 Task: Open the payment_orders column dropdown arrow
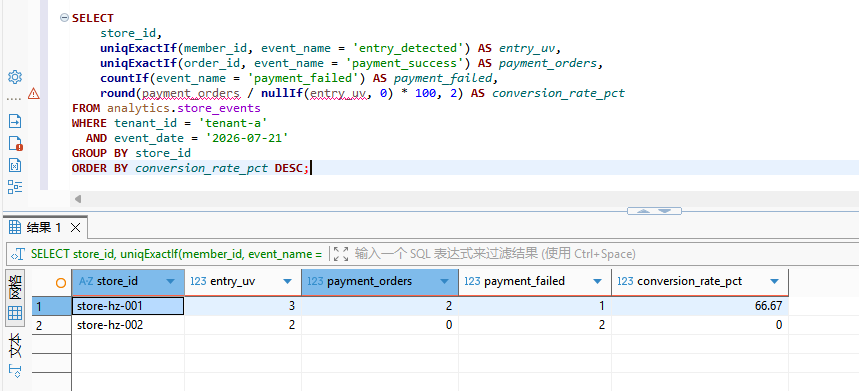[444, 281]
